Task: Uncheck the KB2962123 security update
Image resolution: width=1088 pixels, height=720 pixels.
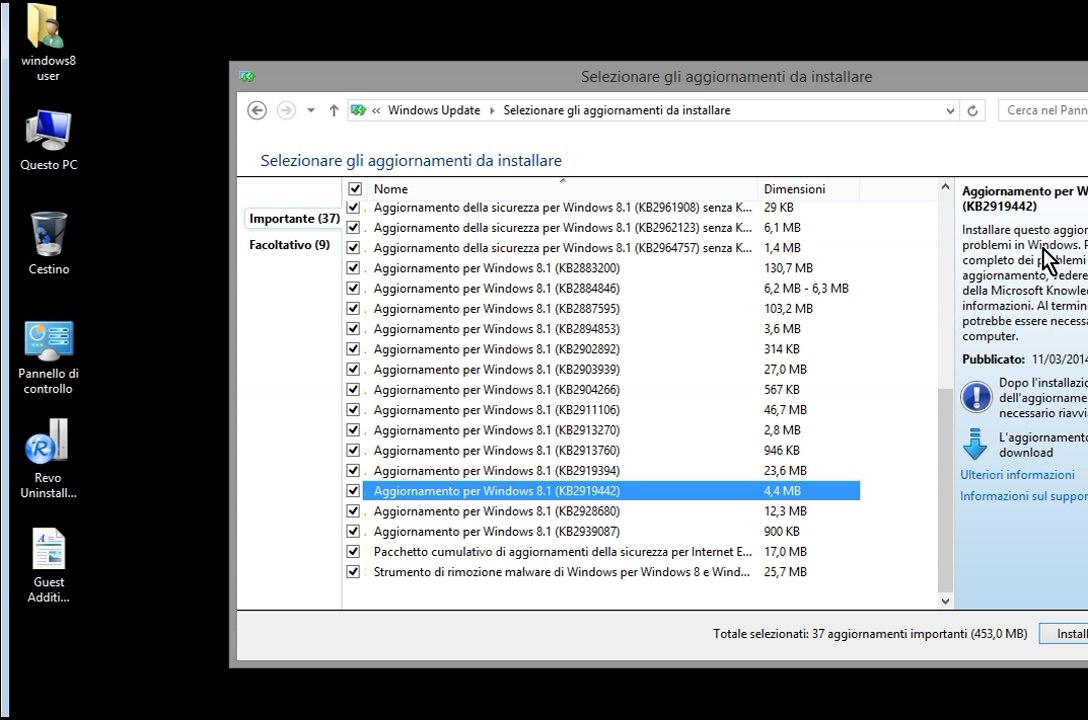Action: click(x=353, y=228)
